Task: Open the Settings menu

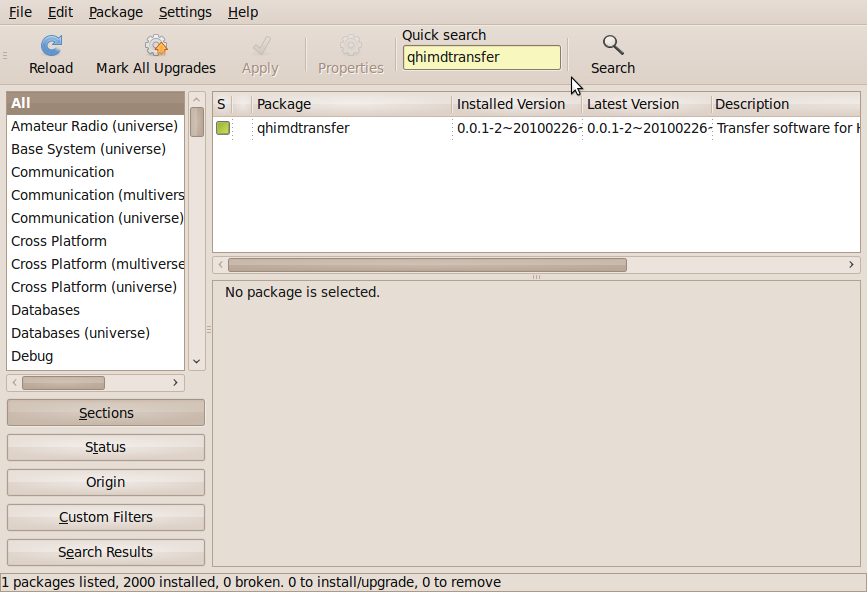Action: 185,12
